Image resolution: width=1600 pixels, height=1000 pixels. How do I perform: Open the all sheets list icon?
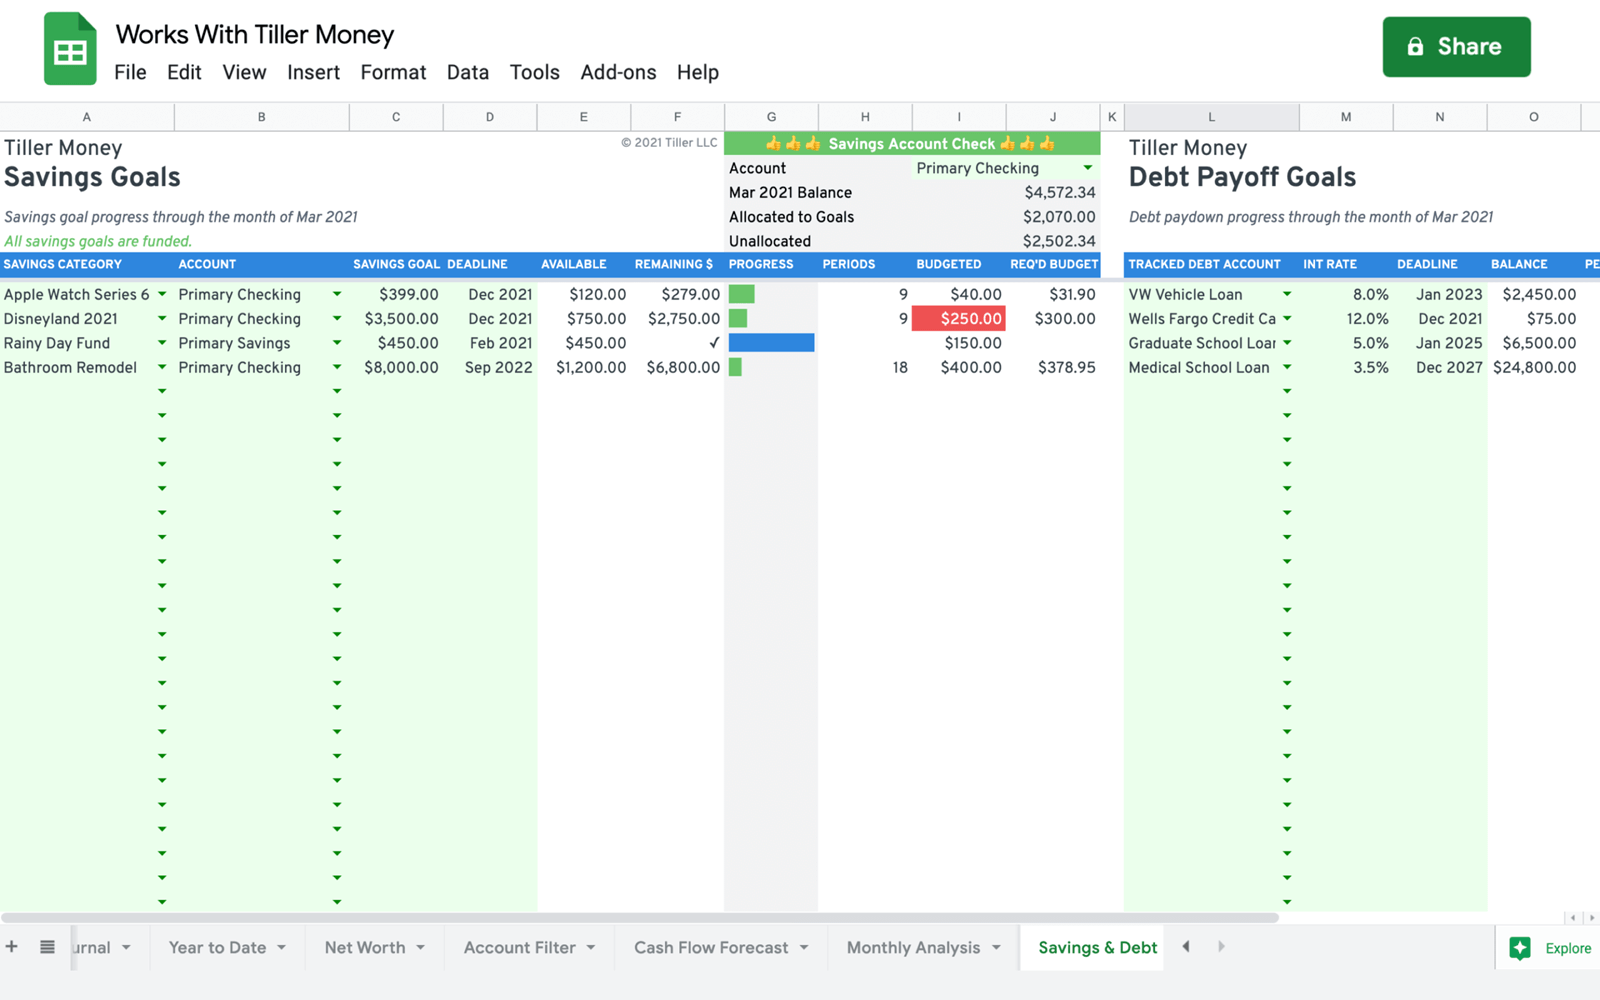pos(47,946)
